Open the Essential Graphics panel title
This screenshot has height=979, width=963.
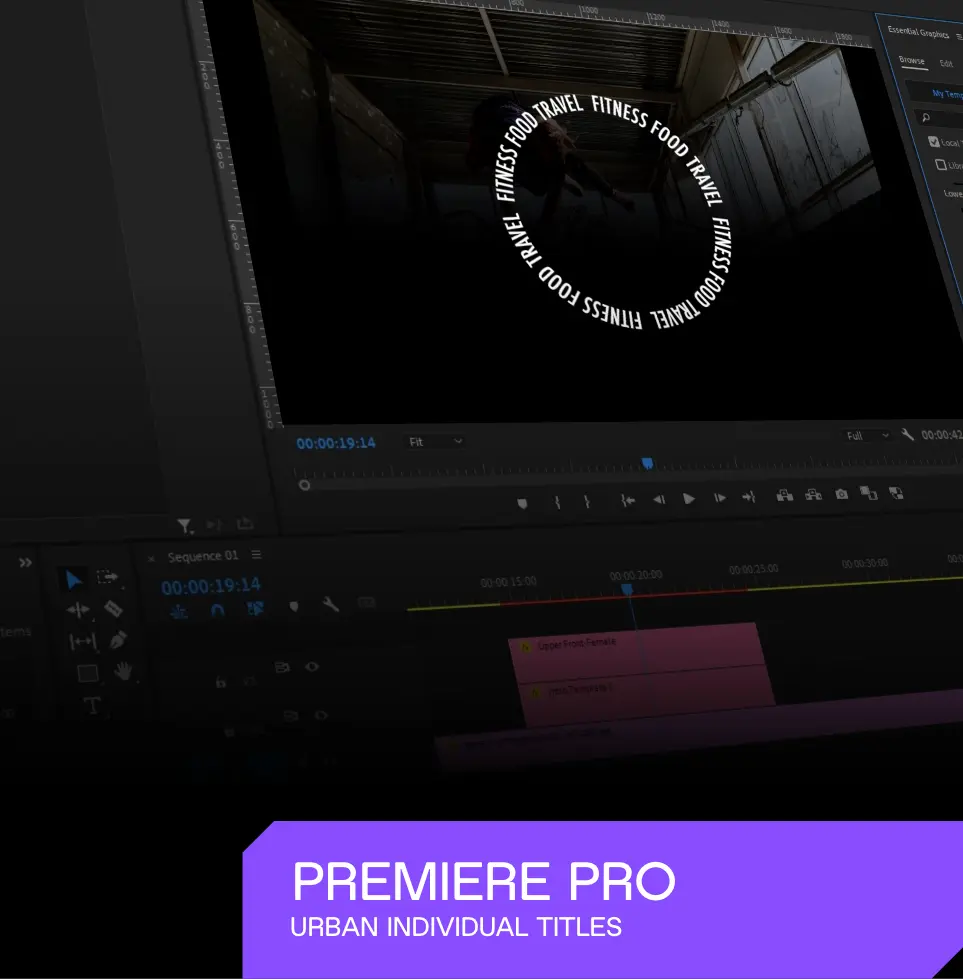(x=918, y=32)
